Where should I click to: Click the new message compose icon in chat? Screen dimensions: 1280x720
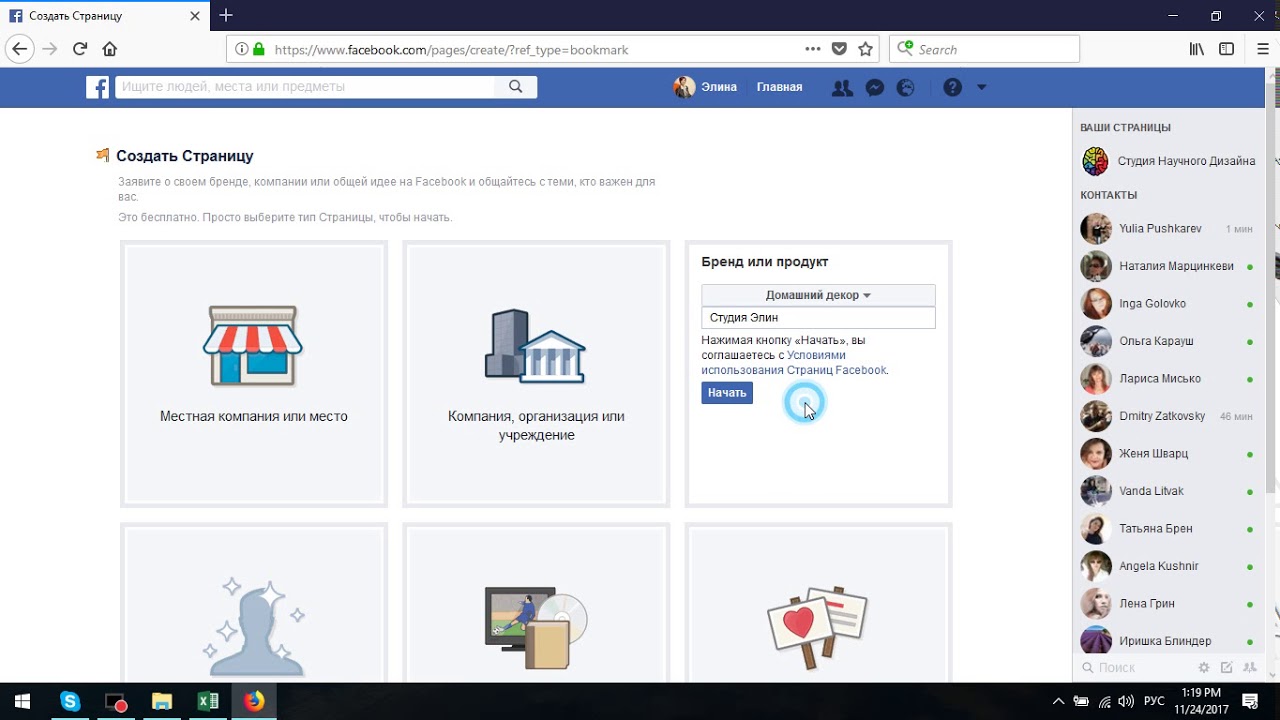click(x=1227, y=667)
